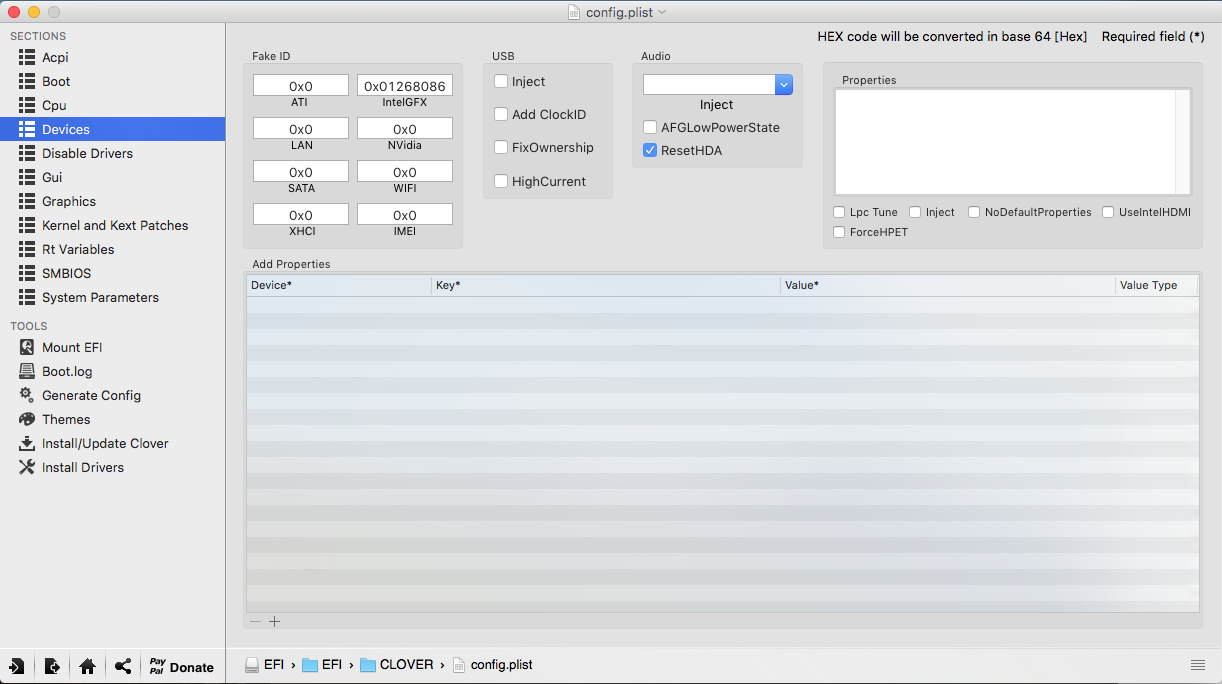1222x684 pixels.
Task: Enable AFGLowPowerState checkbox
Action: pyautogui.click(x=650, y=127)
